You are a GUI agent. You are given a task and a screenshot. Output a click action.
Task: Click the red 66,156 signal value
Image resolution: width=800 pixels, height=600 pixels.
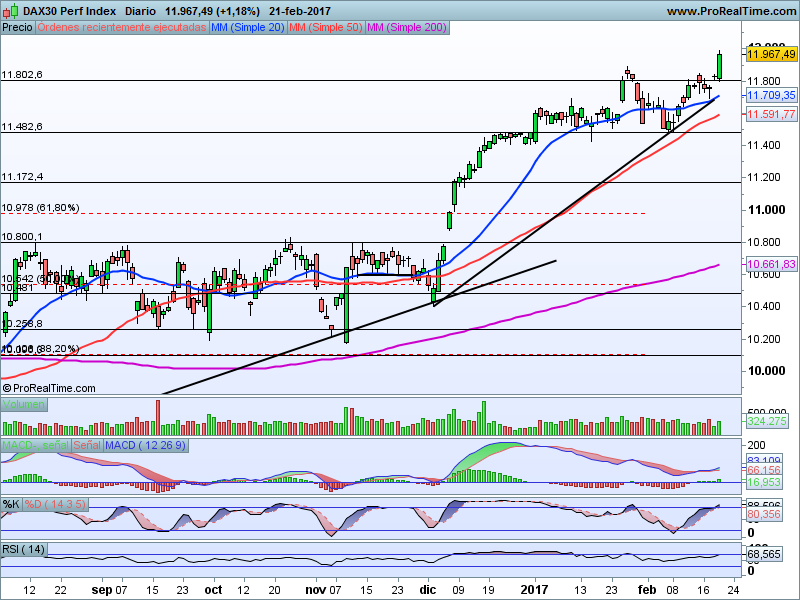pyautogui.click(x=763, y=470)
